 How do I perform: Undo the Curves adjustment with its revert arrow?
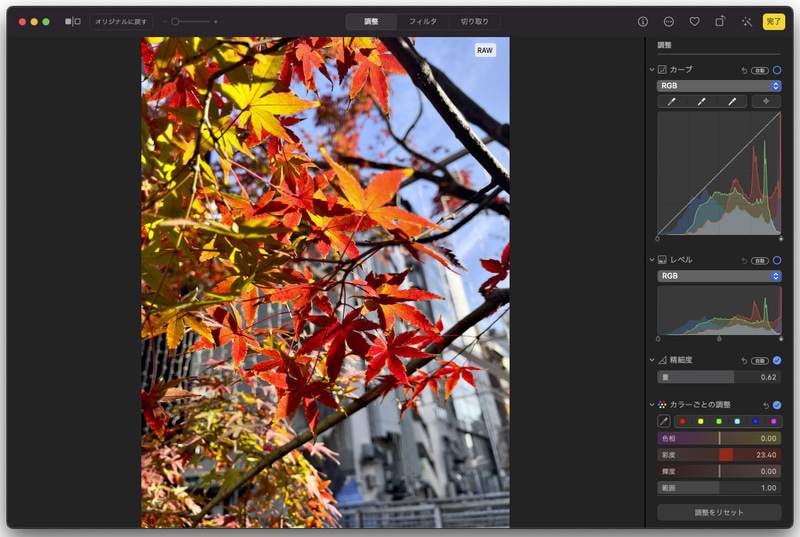(x=744, y=70)
